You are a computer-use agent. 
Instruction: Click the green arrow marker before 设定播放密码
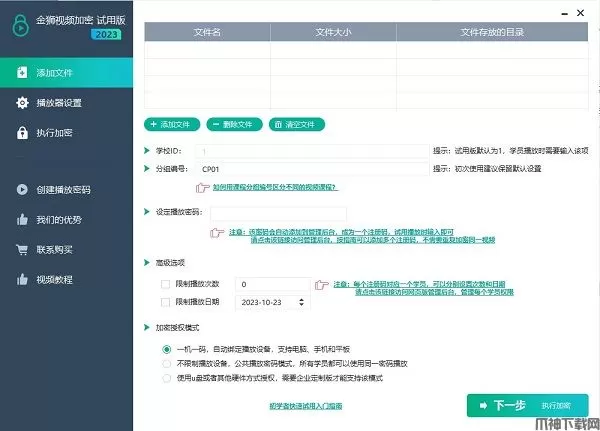pos(147,211)
